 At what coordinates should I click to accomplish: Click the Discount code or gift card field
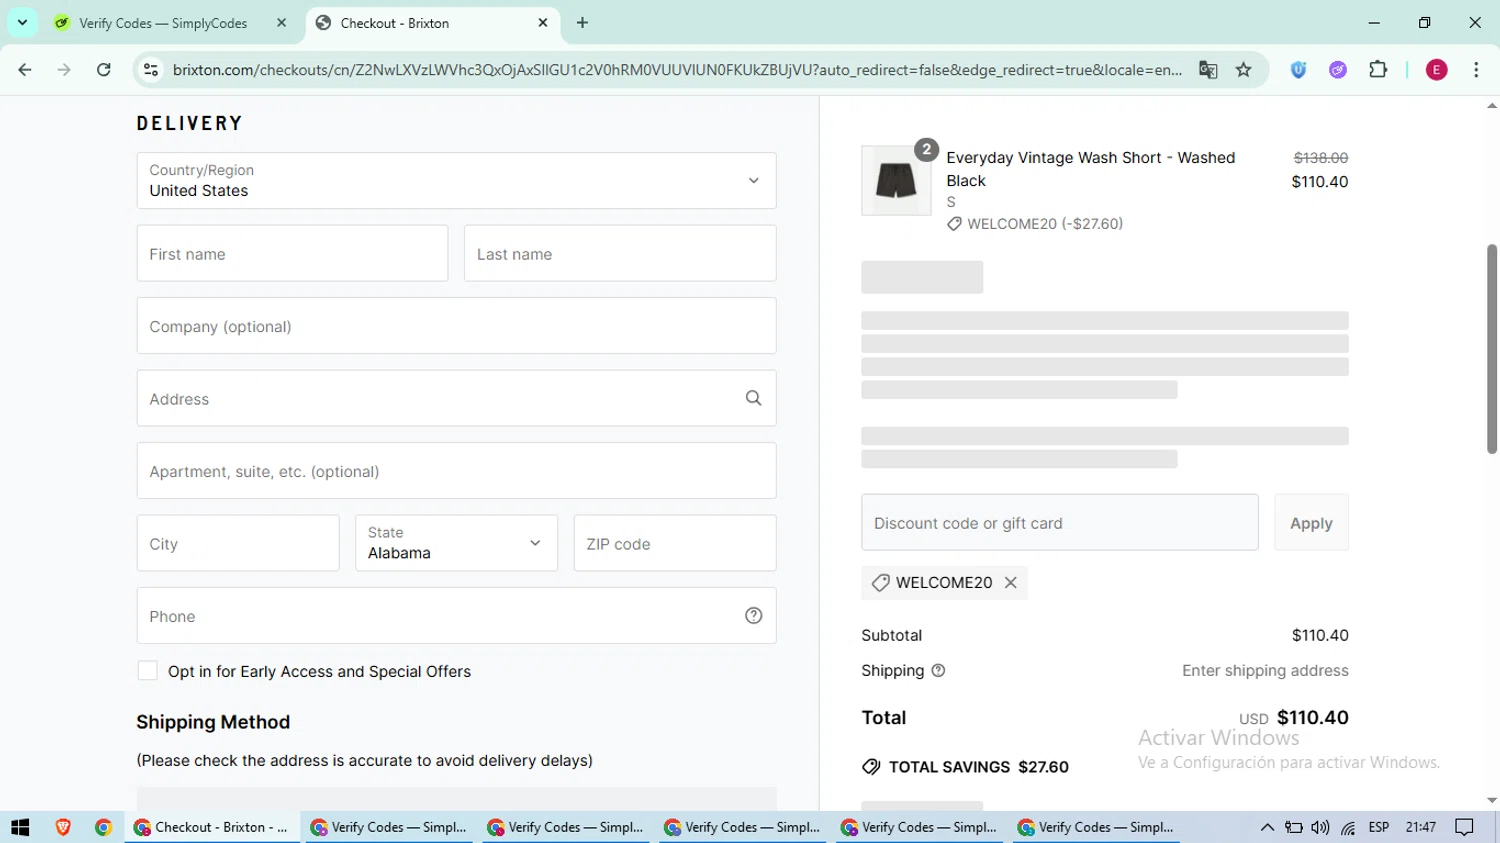click(1060, 522)
